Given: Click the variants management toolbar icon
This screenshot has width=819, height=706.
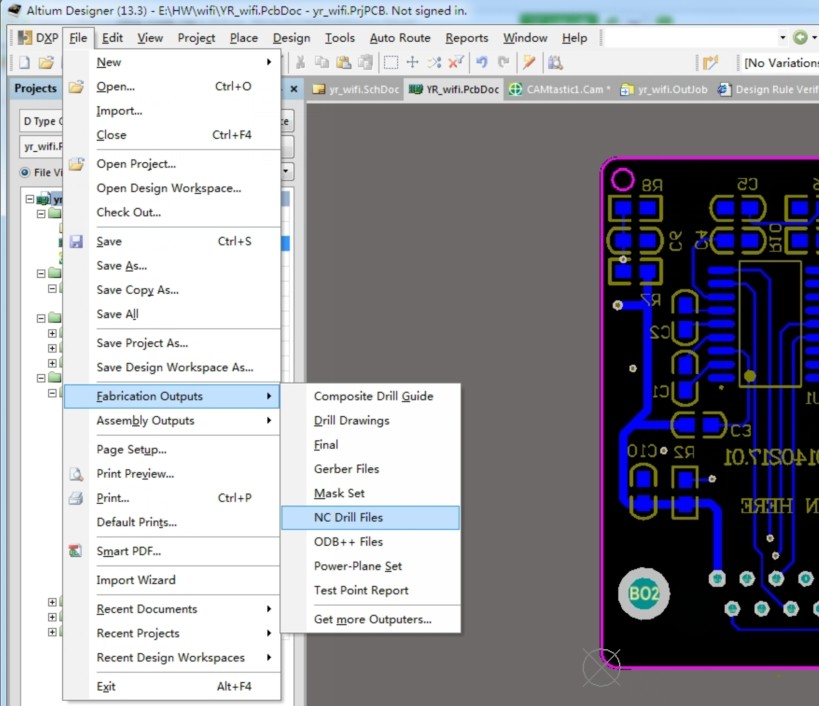Looking at the screenshot, I should 711,63.
